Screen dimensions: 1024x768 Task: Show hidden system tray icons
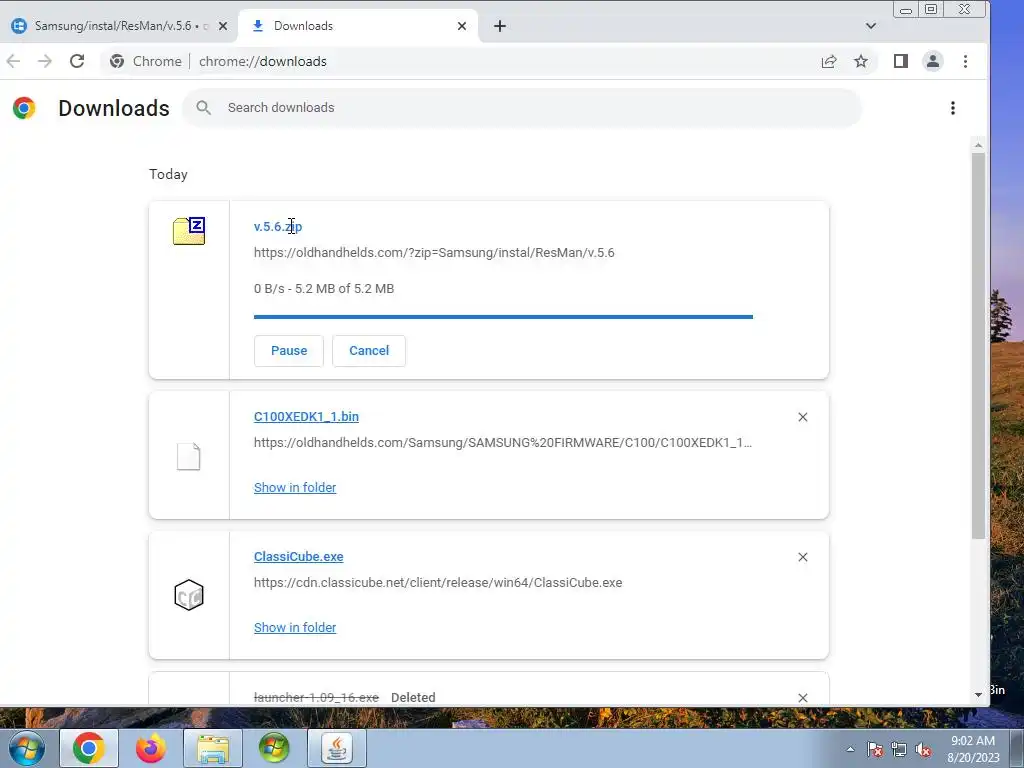click(850, 749)
